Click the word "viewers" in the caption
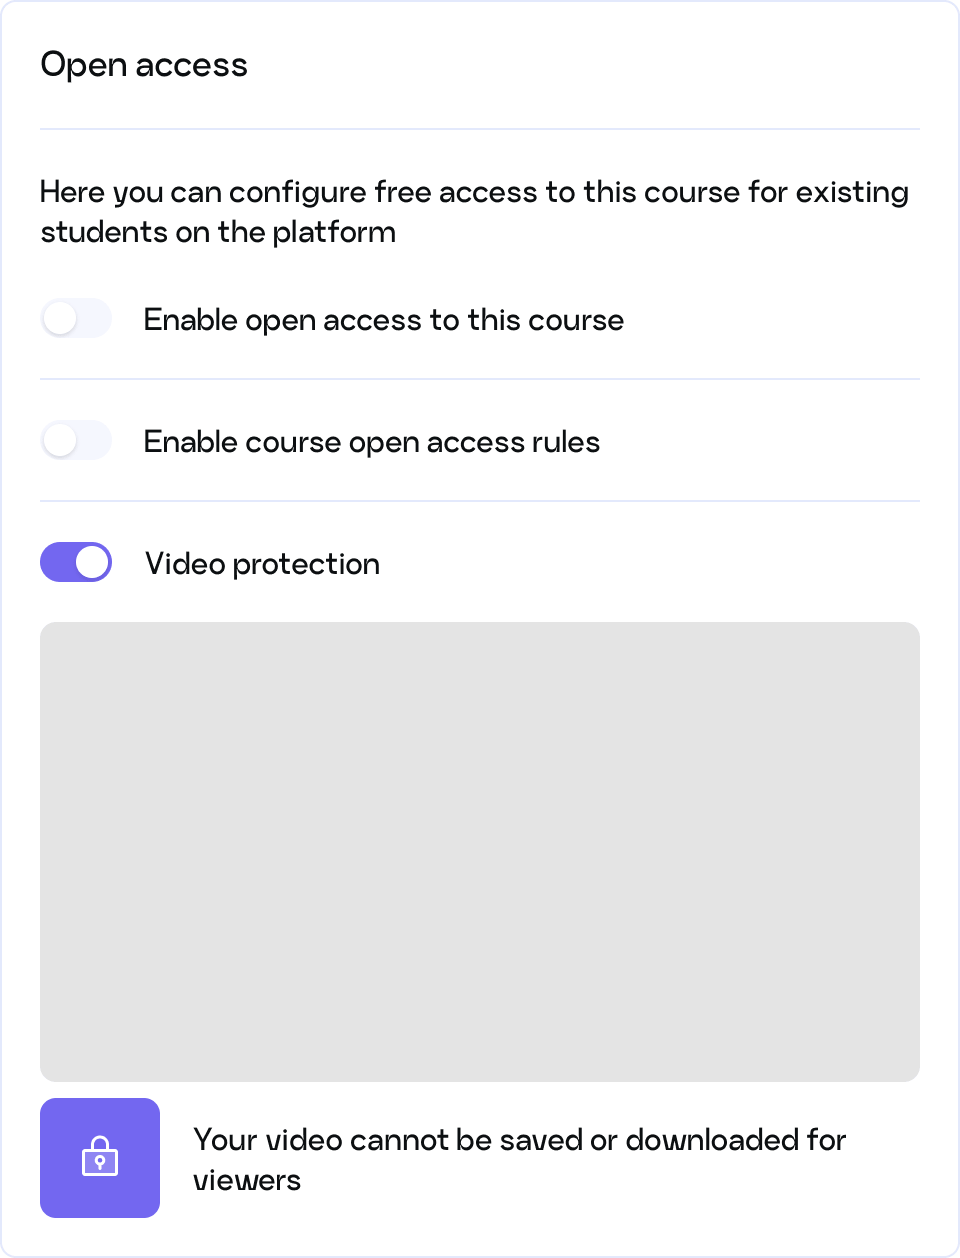Image resolution: width=960 pixels, height=1258 pixels. point(247,1181)
